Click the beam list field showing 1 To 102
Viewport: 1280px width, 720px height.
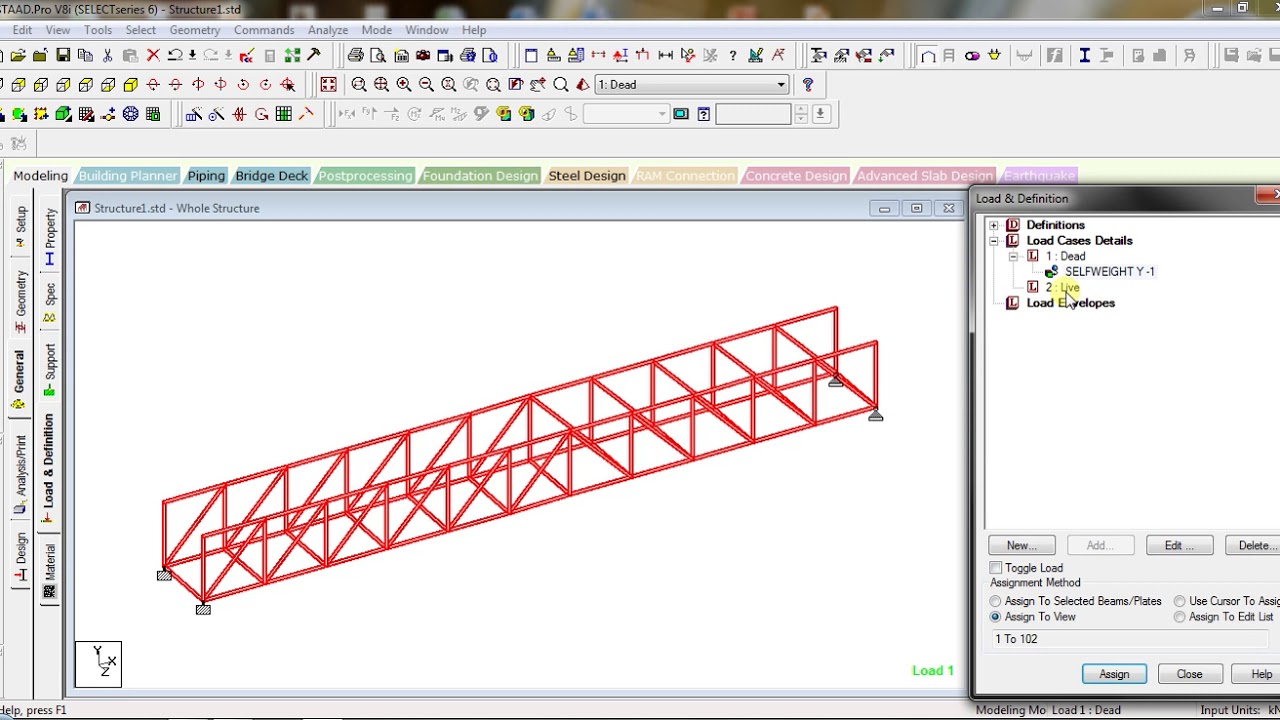[x=1130, y=639]
